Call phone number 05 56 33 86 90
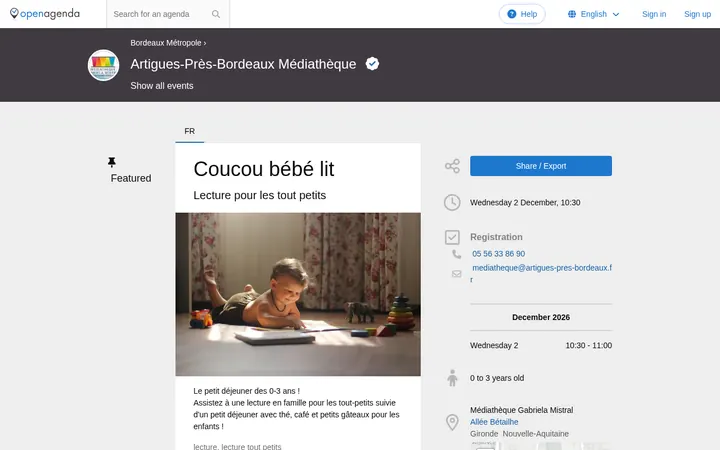The image size is (720, 450). [499, 254]
